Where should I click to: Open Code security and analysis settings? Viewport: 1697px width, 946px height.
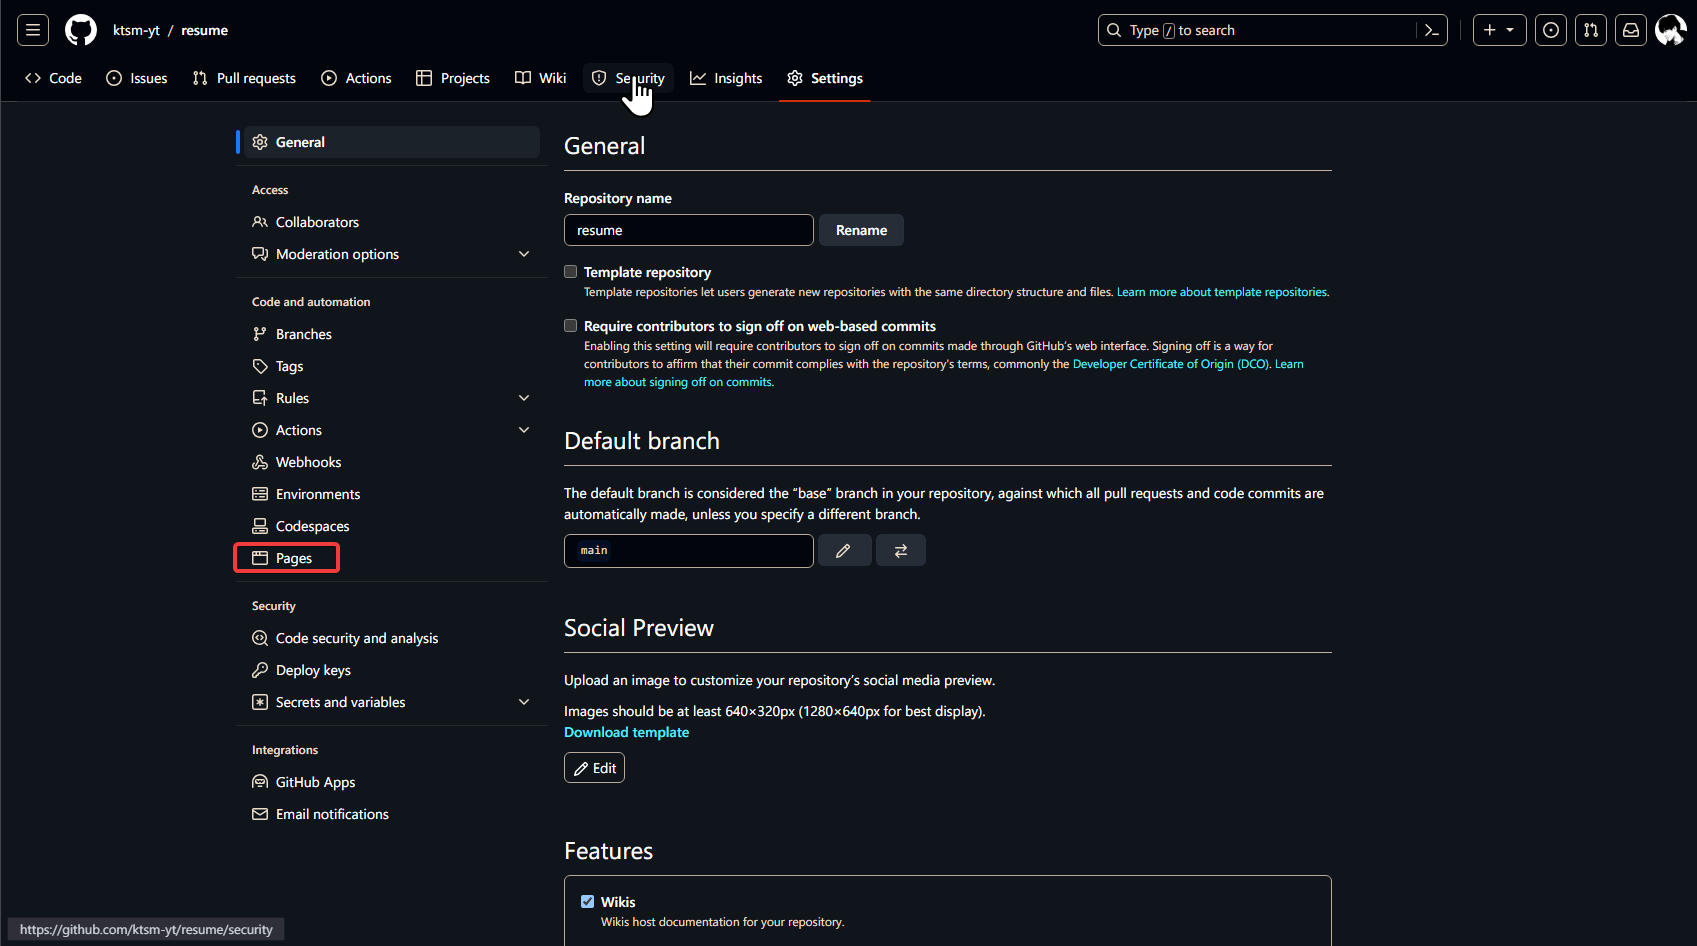point(390,638)
